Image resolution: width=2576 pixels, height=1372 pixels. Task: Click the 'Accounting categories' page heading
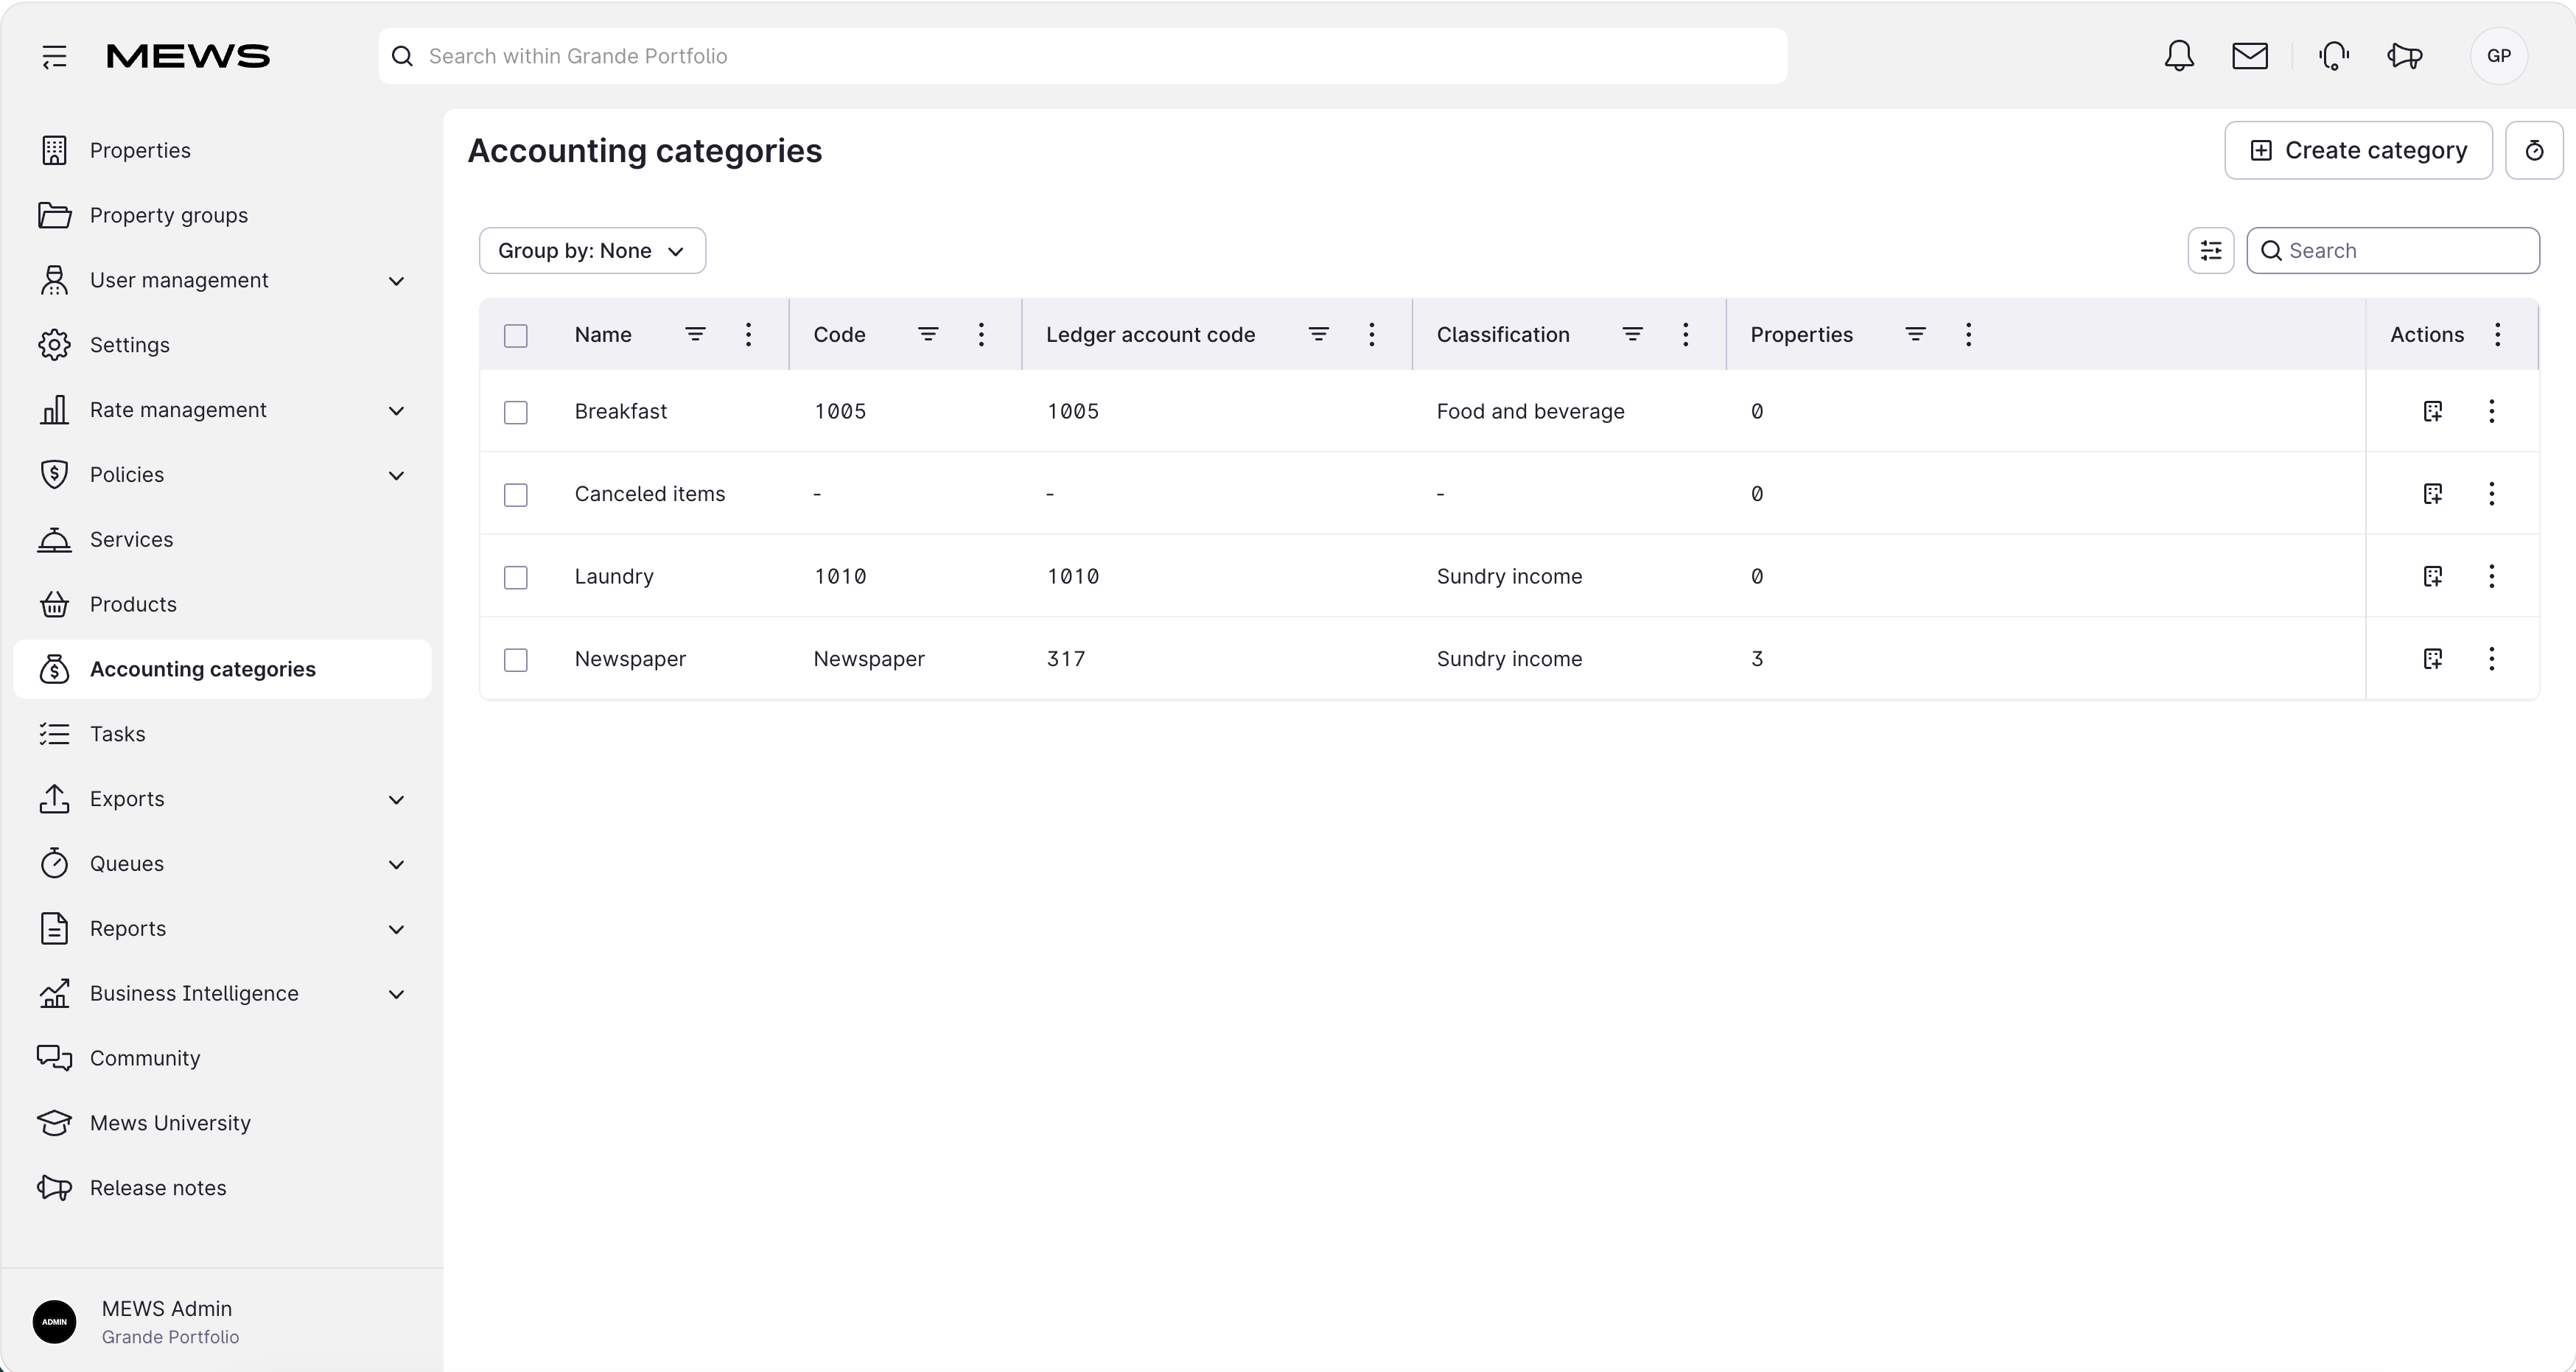pyautogui.click(x=645, y=151)
